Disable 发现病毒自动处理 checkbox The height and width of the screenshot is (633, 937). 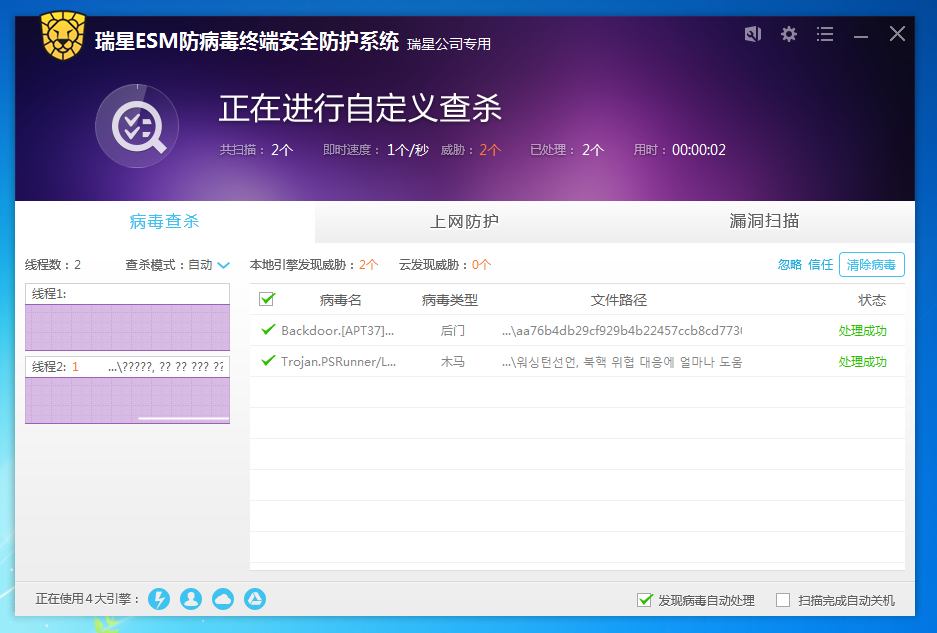[x=645, y=600]
